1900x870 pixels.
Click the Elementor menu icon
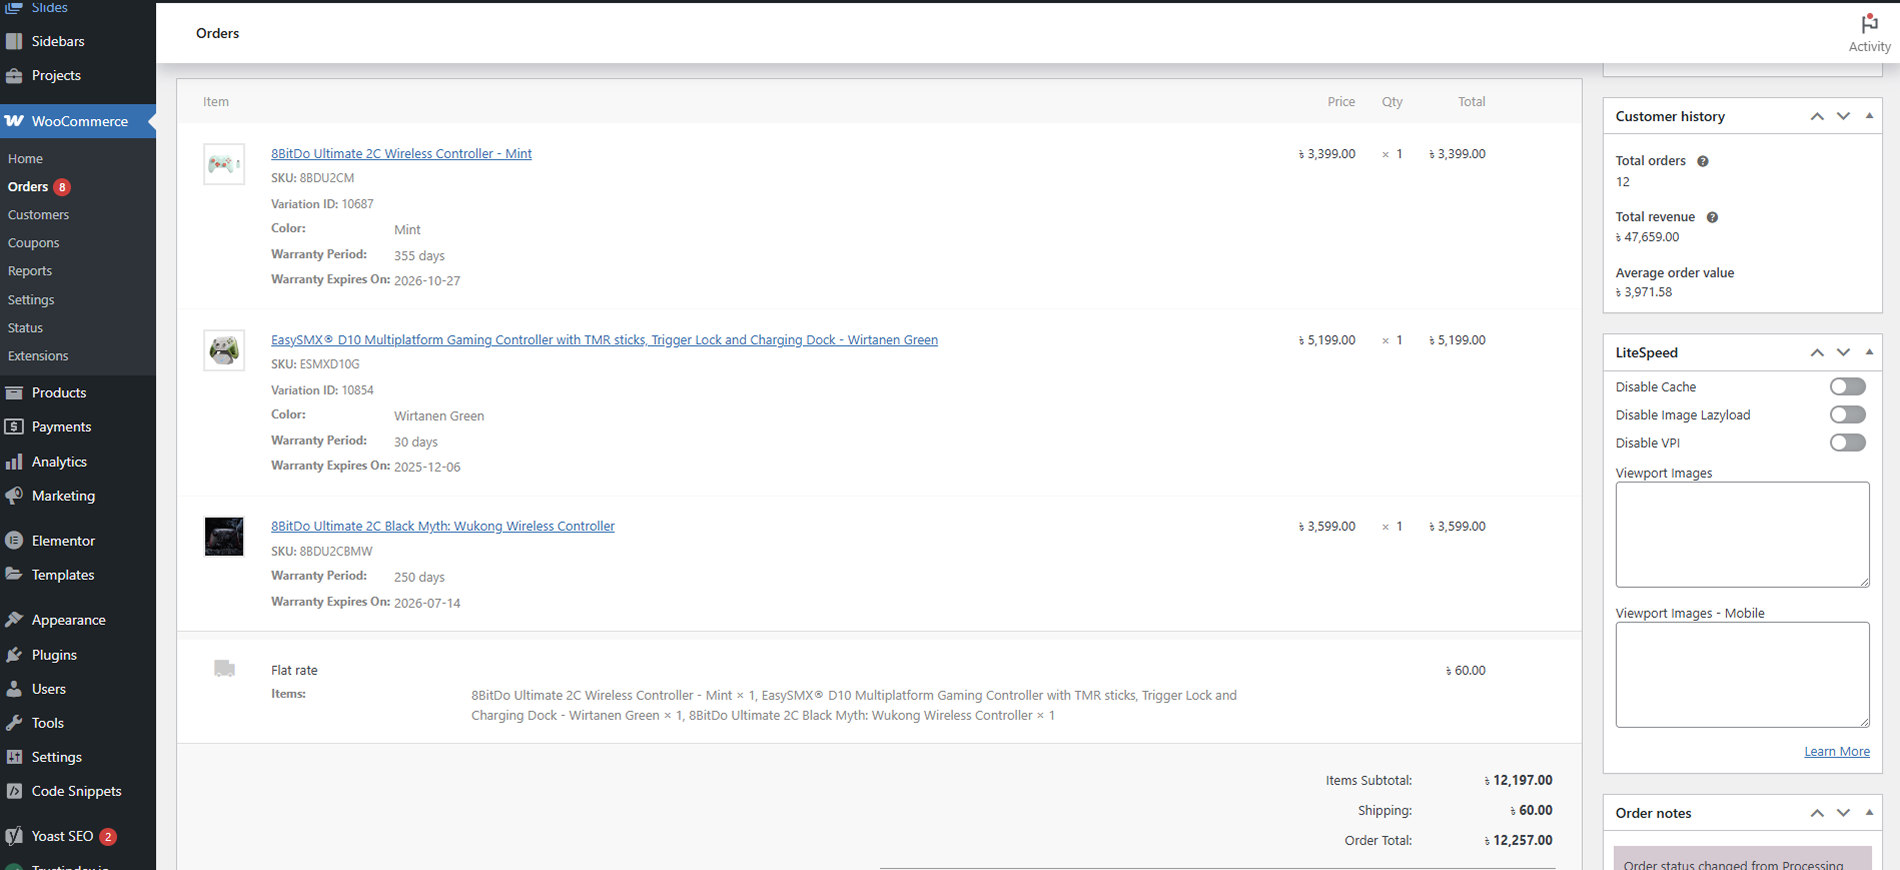(x=14, y=540)
